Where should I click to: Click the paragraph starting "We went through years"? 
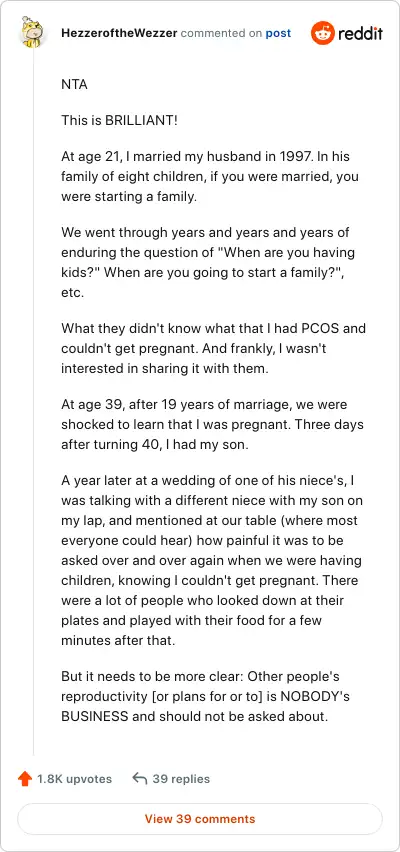[x=208, y=262]
